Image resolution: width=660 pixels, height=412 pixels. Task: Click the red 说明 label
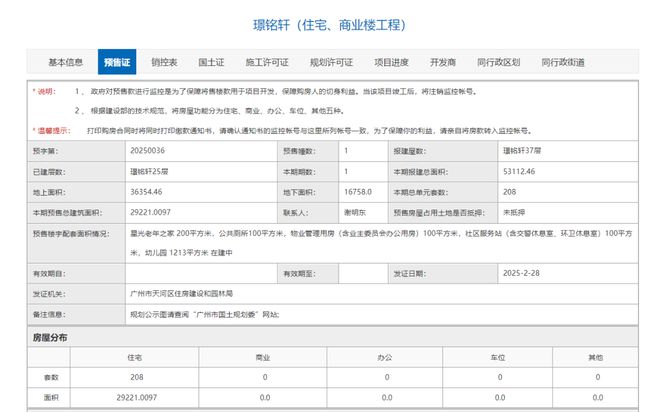coord(44,91)
